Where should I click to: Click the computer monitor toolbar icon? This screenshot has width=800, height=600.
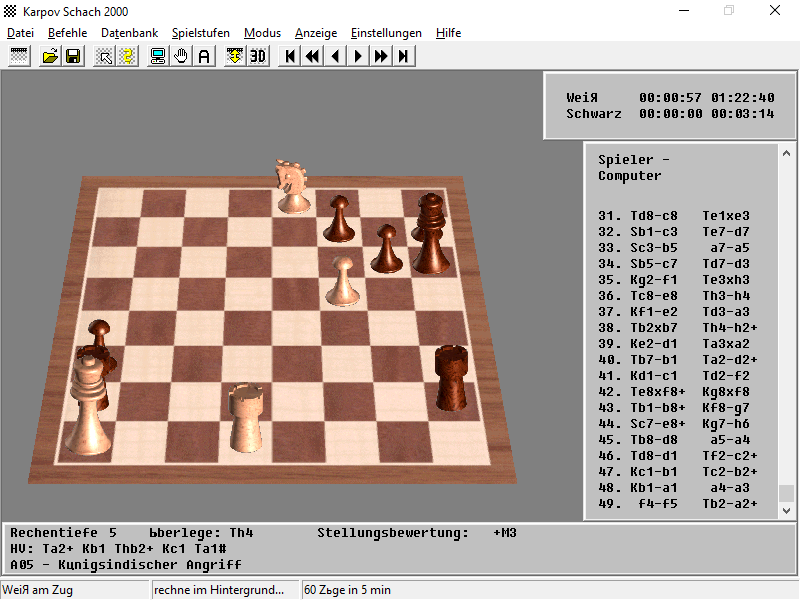(x=158, y=56)
